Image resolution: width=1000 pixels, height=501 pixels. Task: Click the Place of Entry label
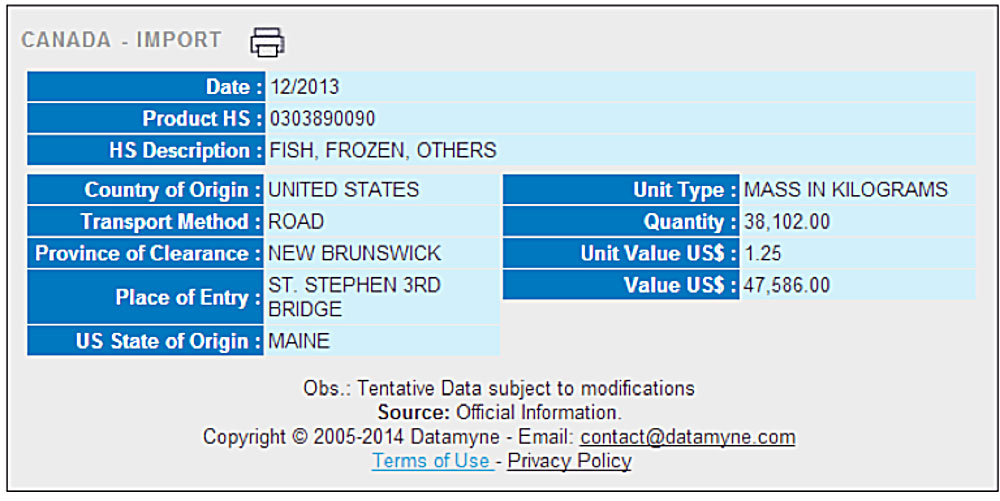(188, 297)
